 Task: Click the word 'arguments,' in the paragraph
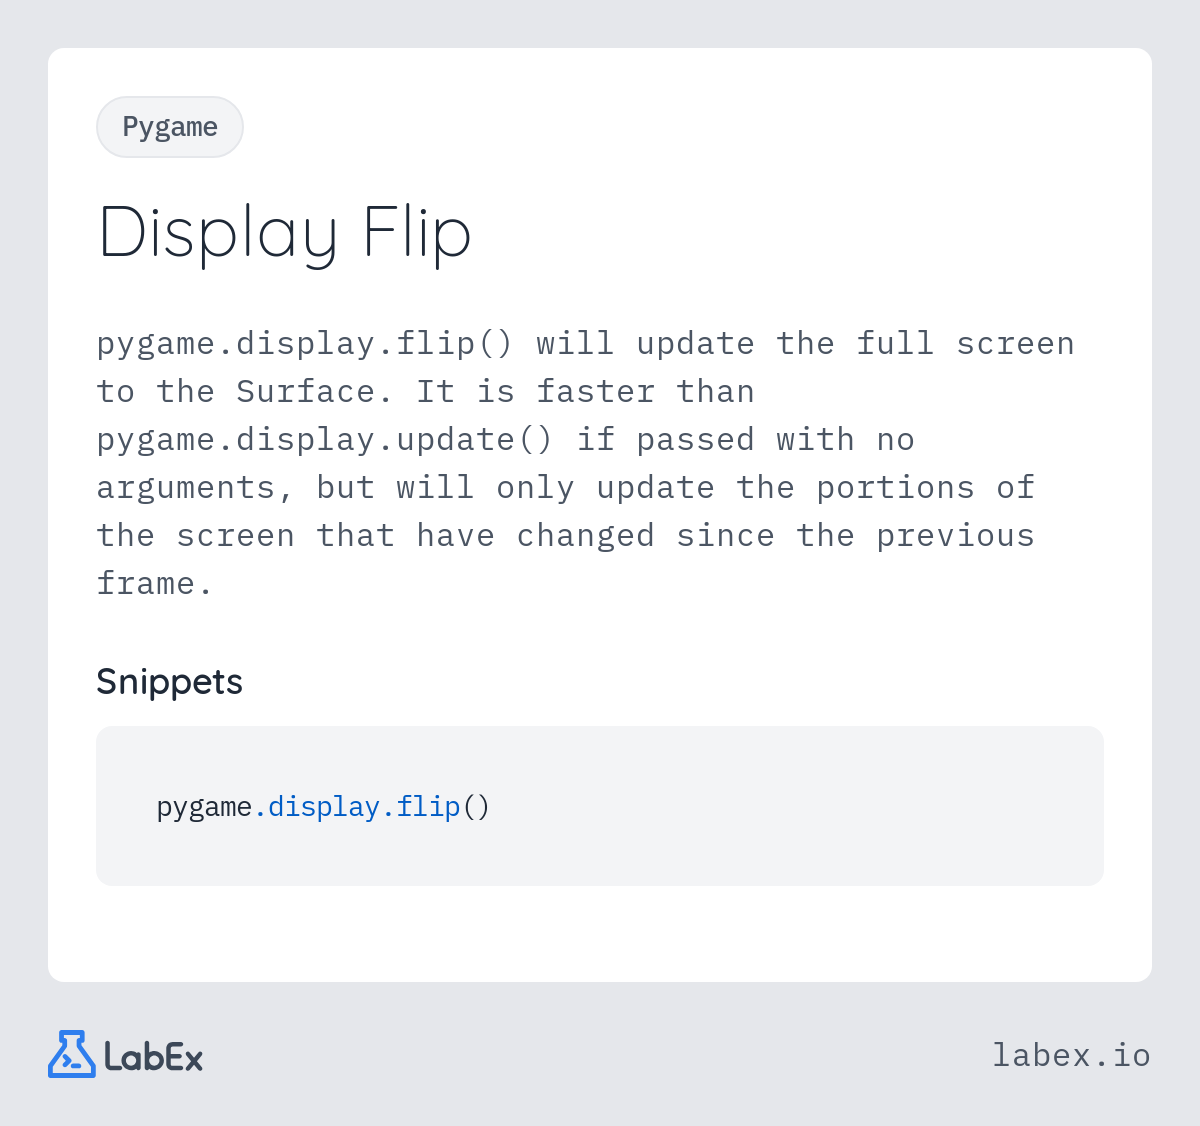[x=195, y=488]
